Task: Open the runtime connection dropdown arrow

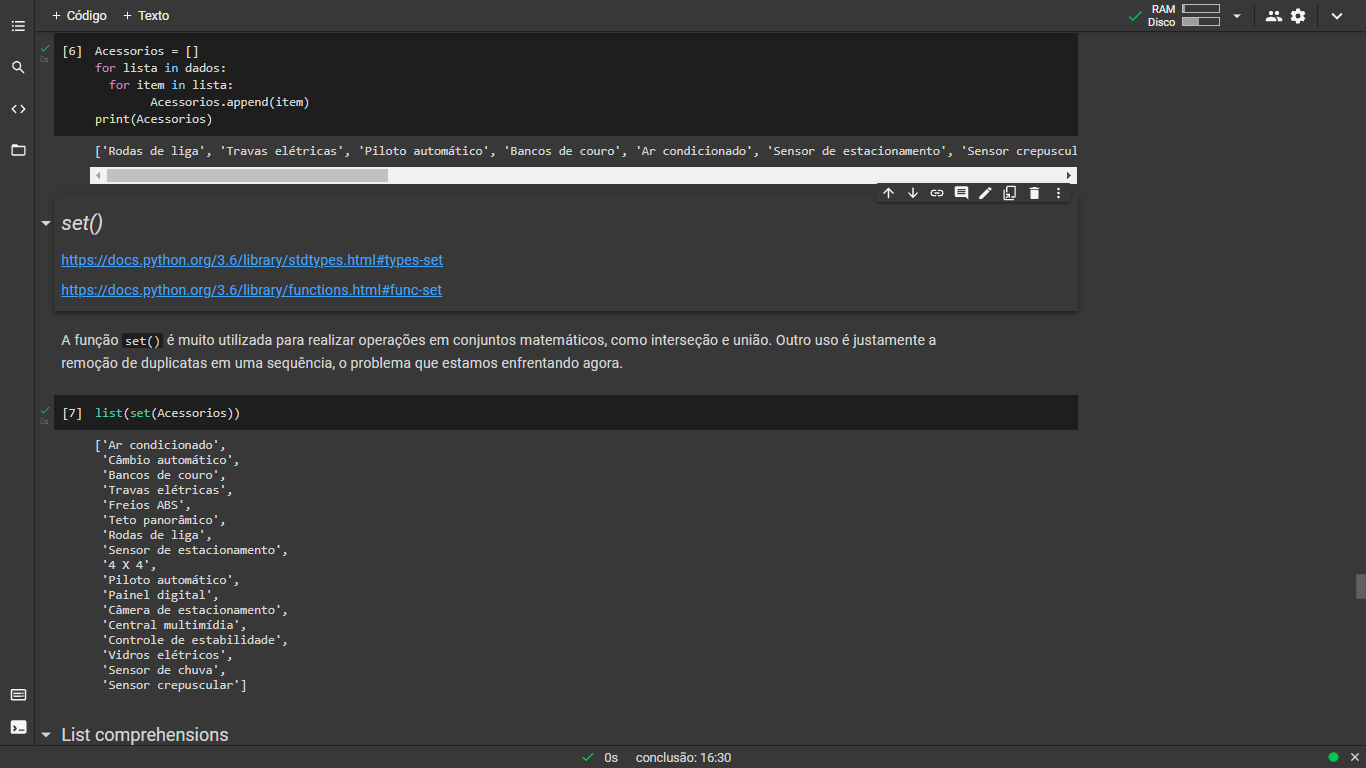Action: pyautogui.click(x=1237, y=16)
